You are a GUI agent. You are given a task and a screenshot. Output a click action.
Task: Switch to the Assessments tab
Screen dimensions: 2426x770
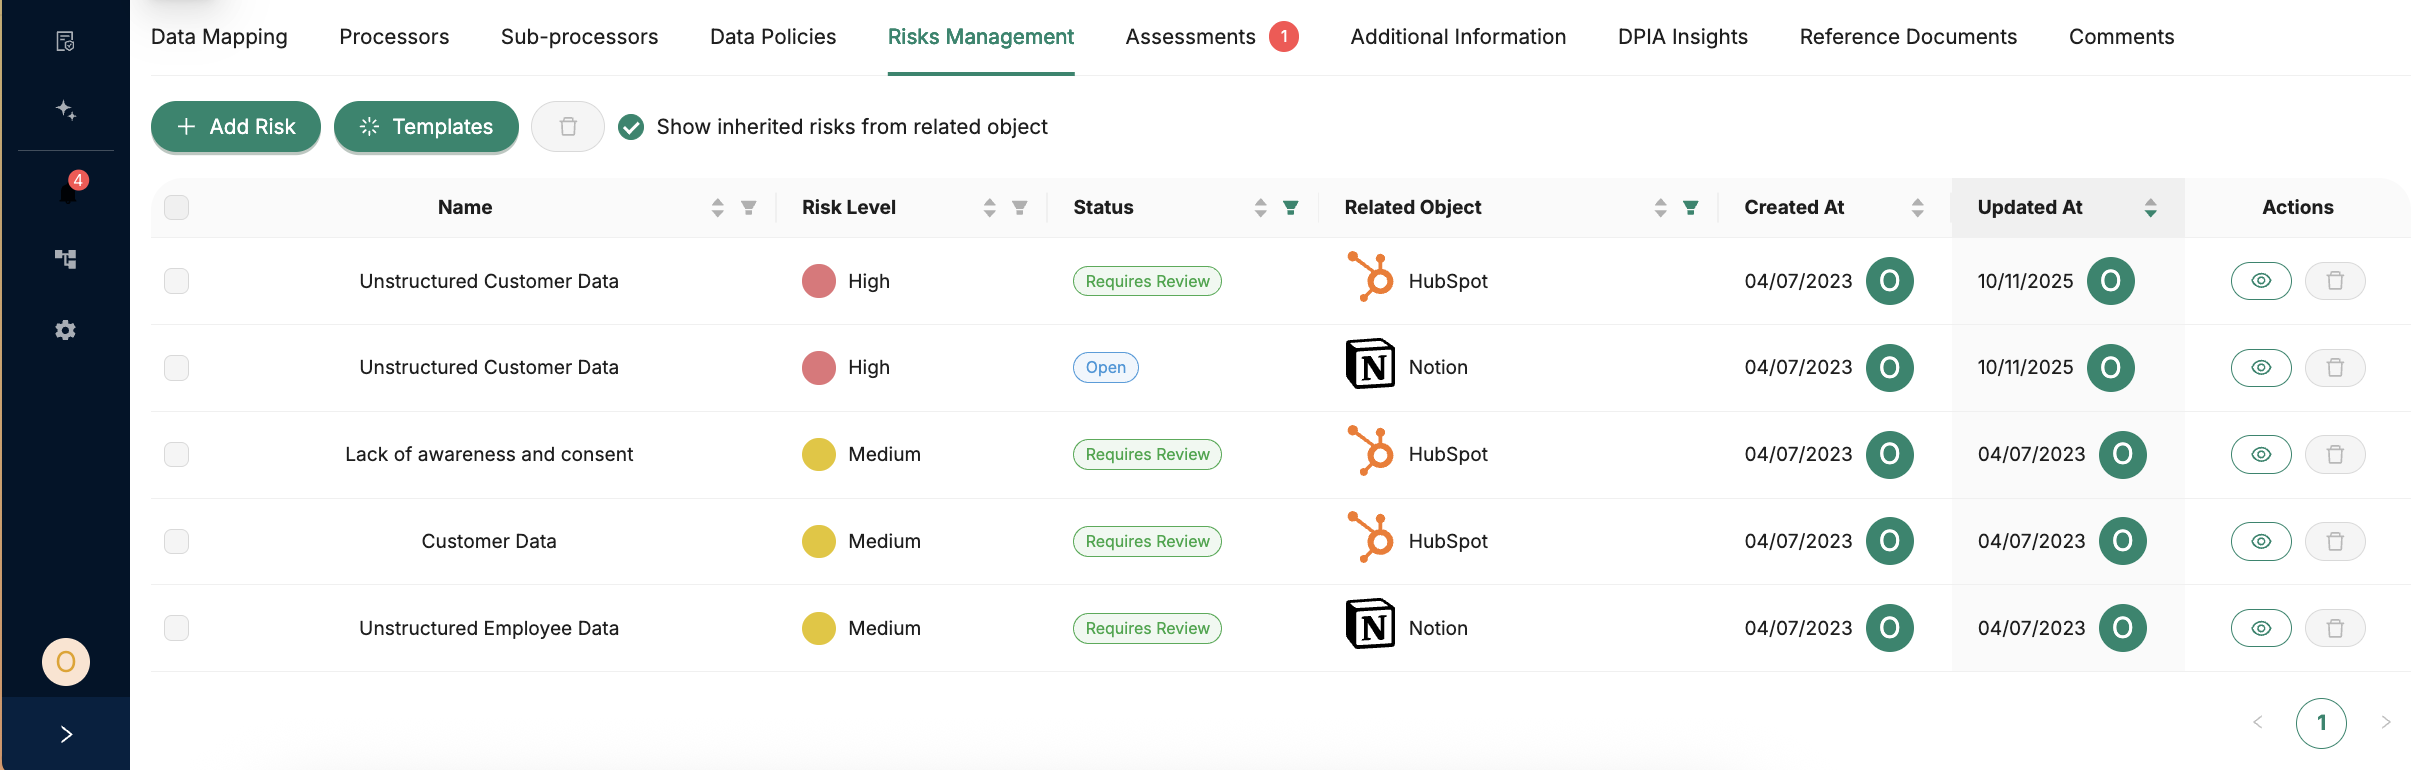(1190, 37)
